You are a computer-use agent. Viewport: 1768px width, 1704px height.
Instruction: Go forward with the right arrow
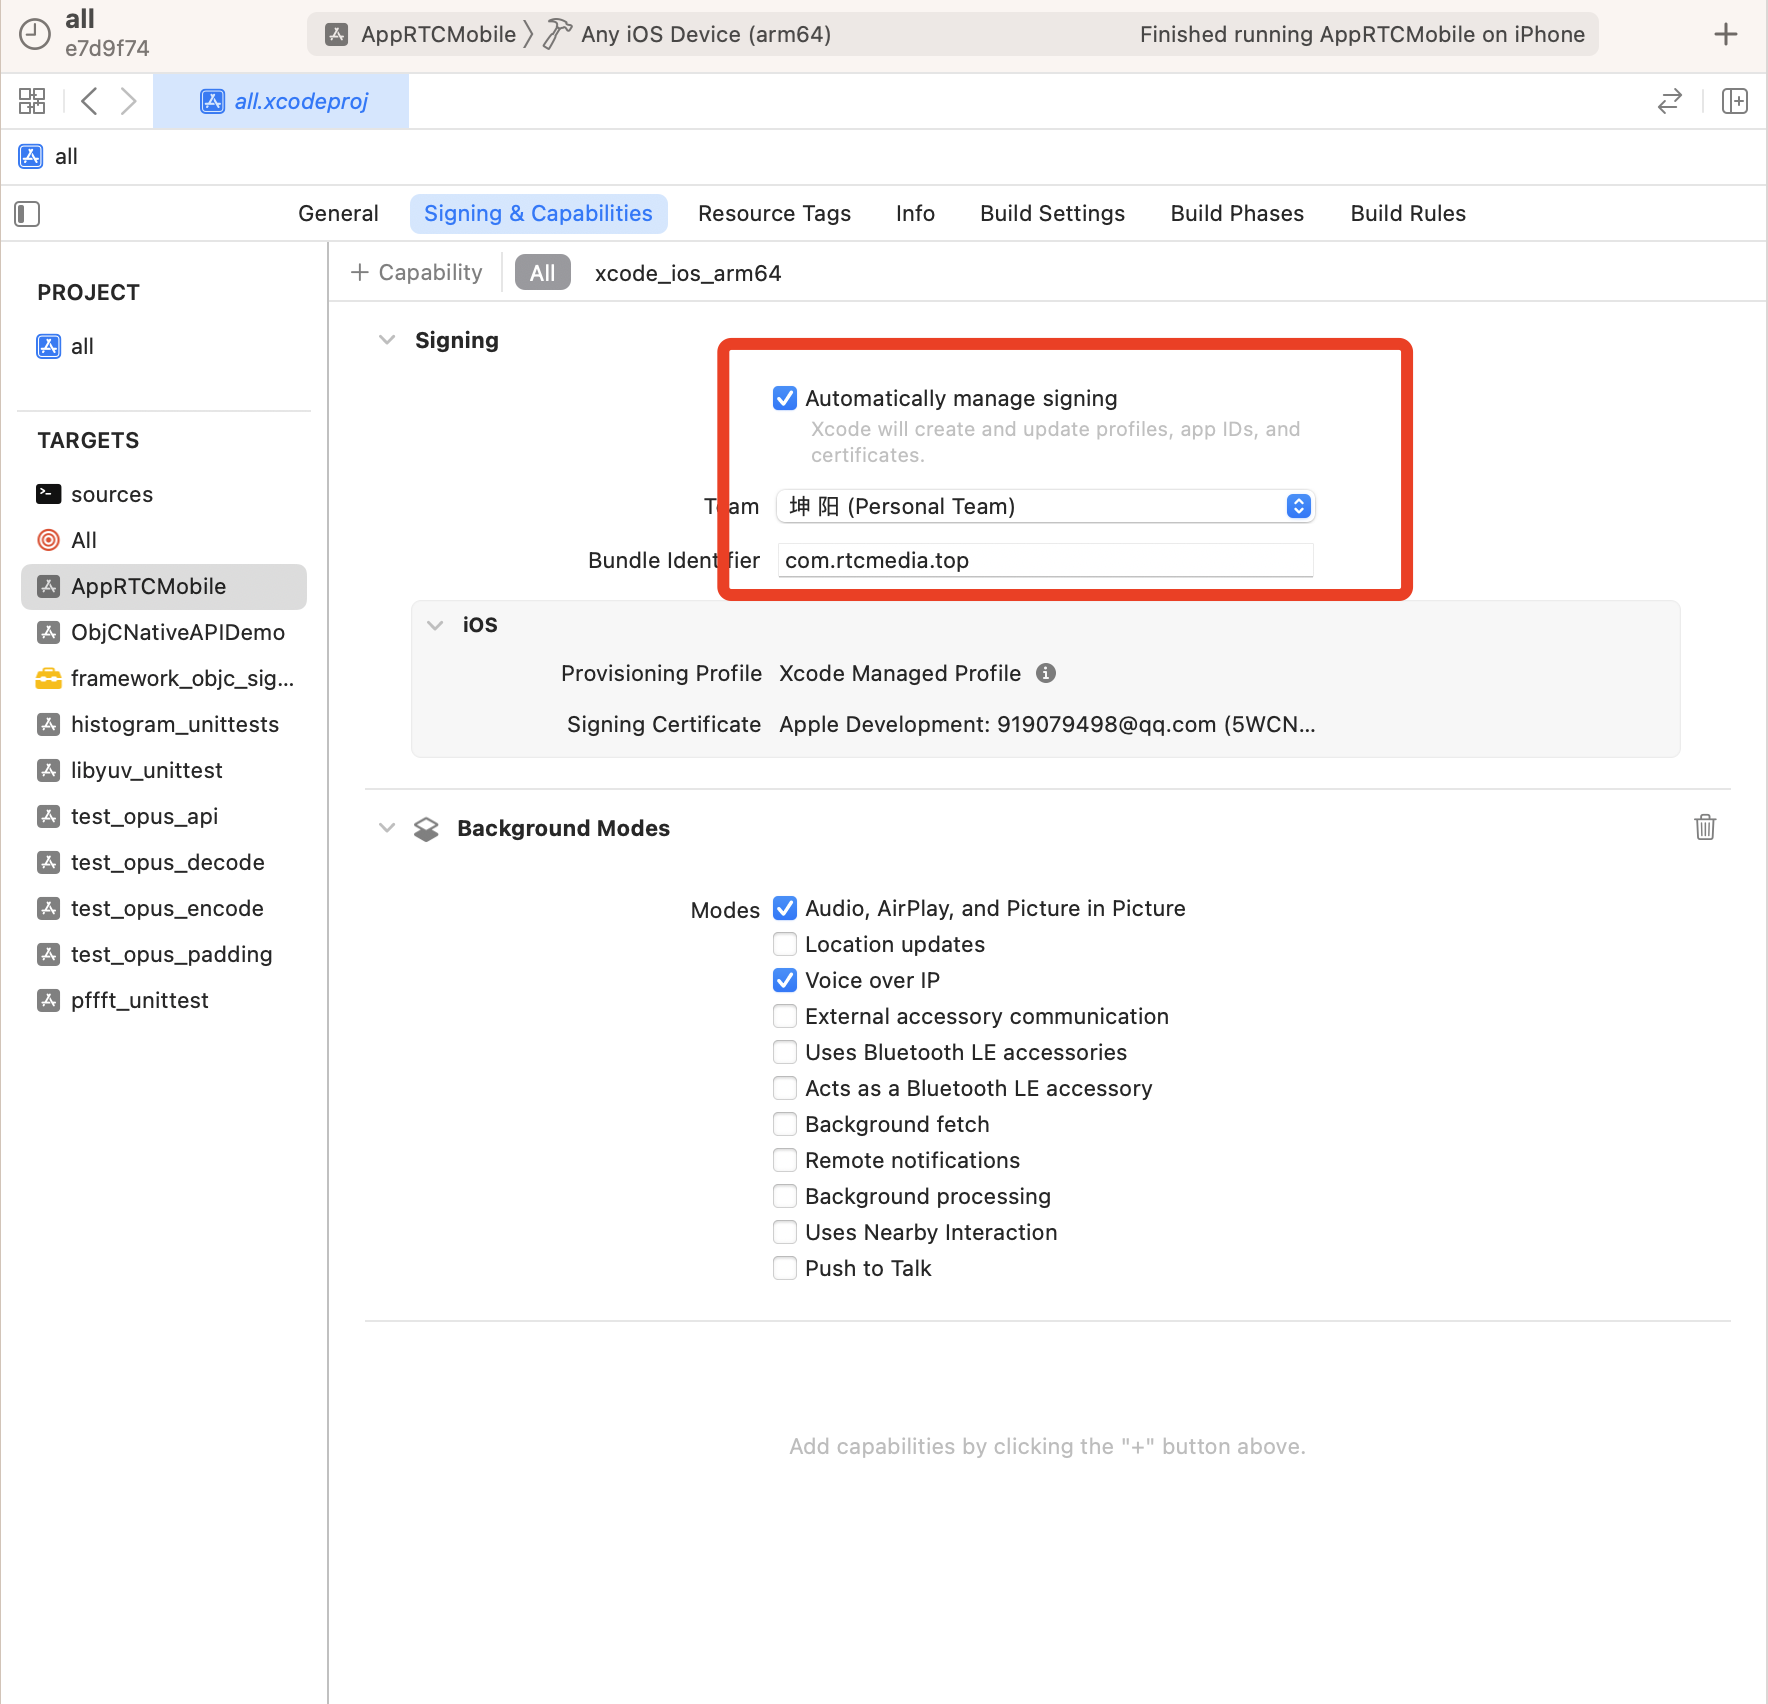click(128, 101)
